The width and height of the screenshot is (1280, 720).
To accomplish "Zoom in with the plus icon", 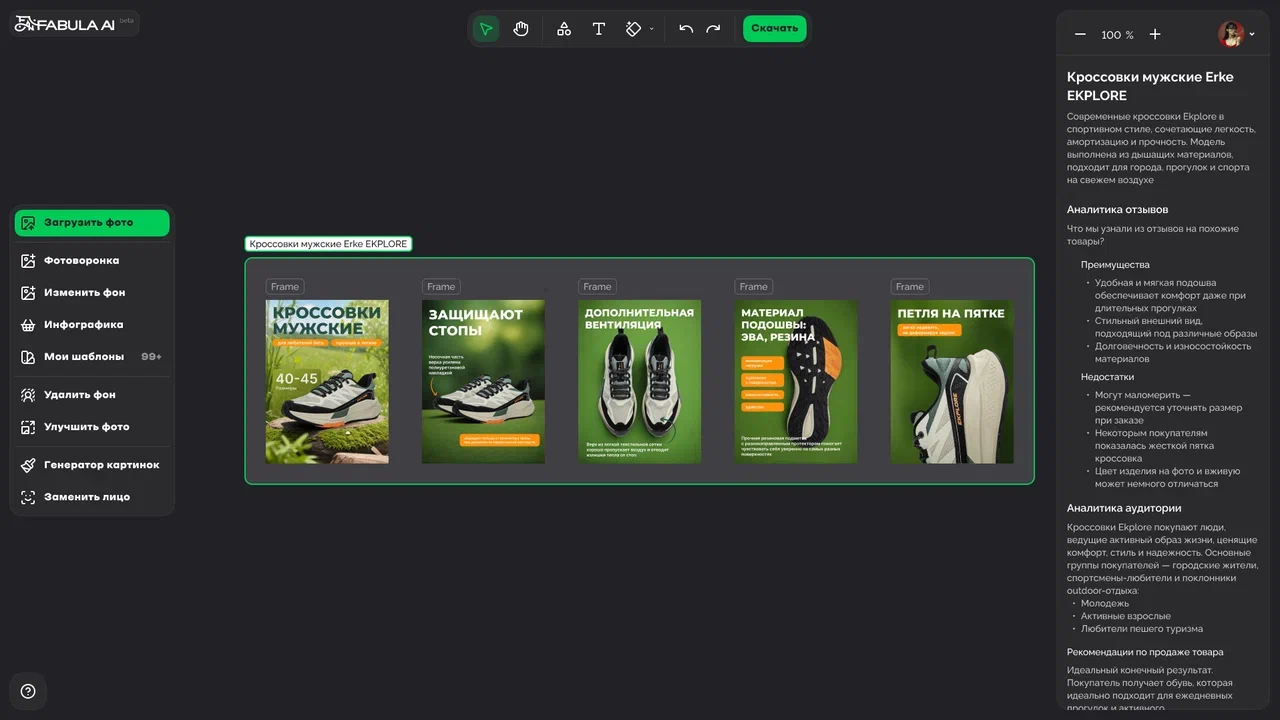I will pyautogui.click(x=1155, y=35).
